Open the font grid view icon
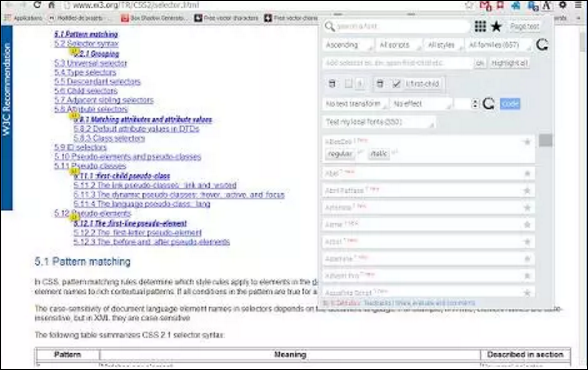Screen dimensions: 588x370 click(x=480, y=26)
